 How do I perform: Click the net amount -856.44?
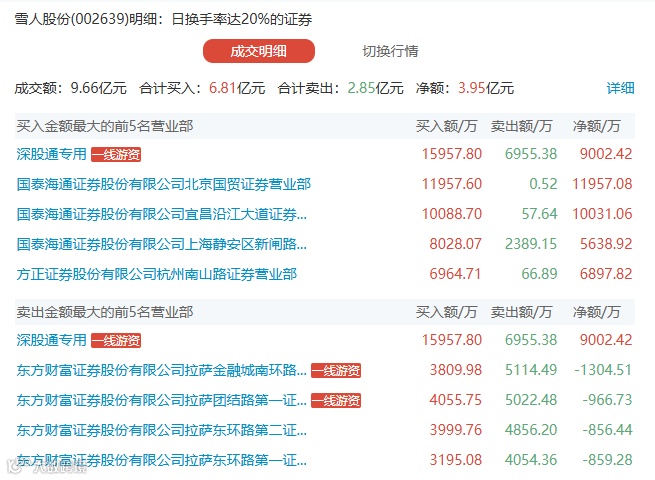tap(607, 430)
